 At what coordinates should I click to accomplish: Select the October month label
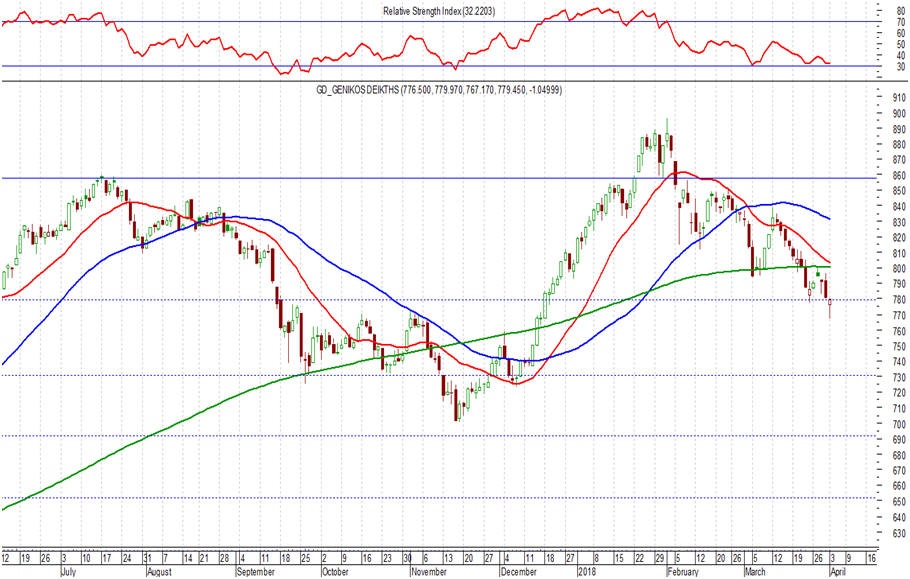tap(335, 571)
